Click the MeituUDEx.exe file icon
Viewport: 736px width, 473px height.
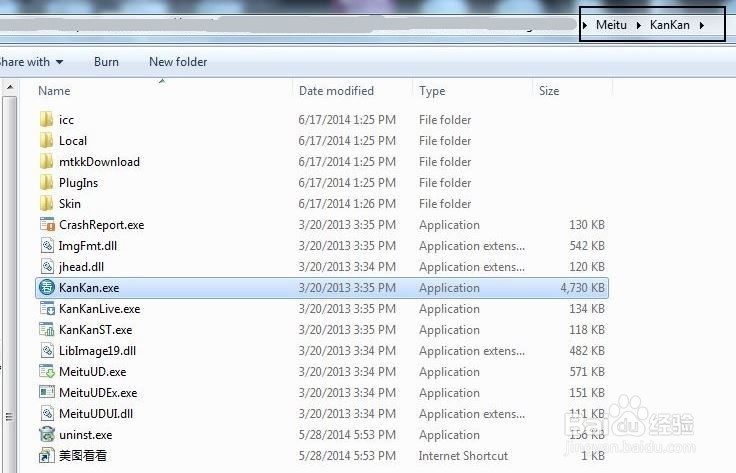click(47, 392)
